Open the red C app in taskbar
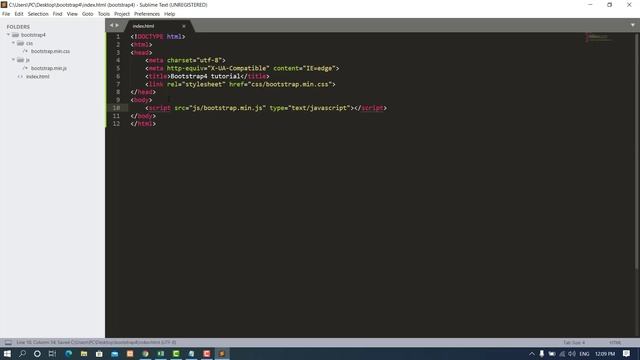 coord(207,353)
